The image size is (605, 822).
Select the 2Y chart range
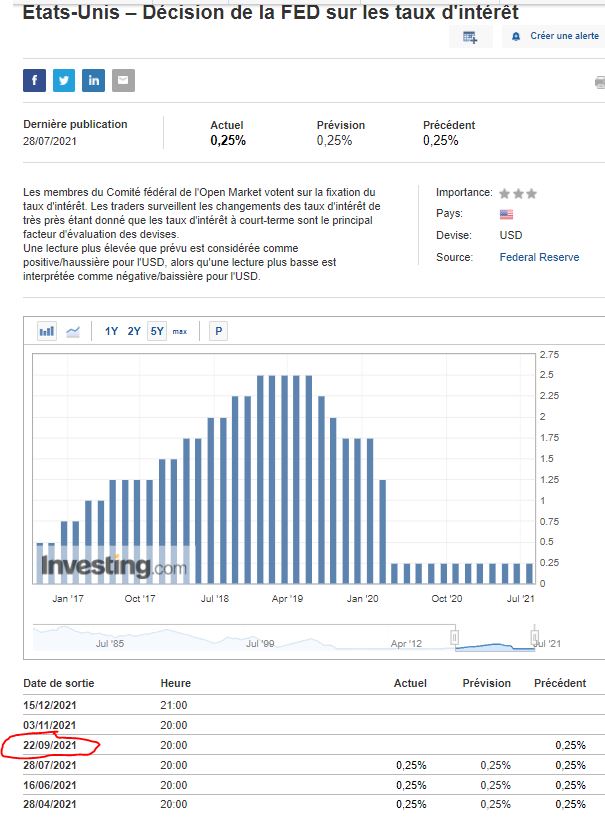pyautogui.click(x=134, y=331)
